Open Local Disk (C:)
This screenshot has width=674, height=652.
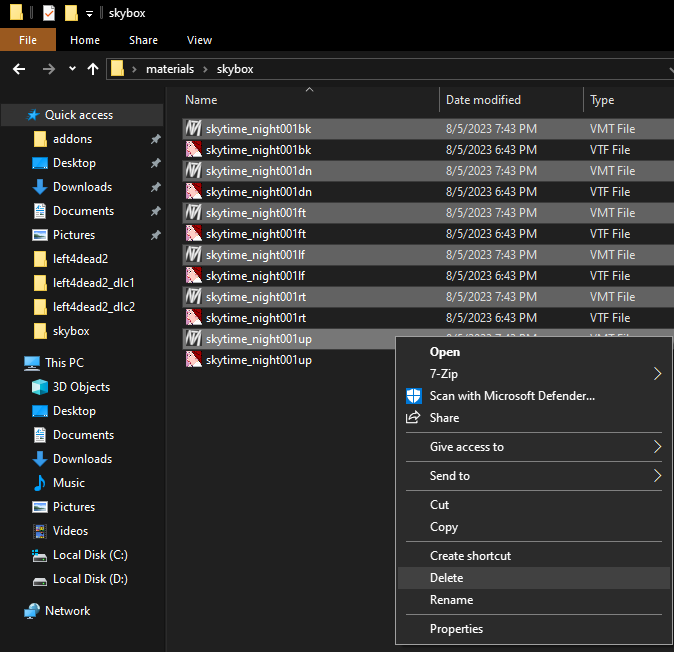(90, 555)
